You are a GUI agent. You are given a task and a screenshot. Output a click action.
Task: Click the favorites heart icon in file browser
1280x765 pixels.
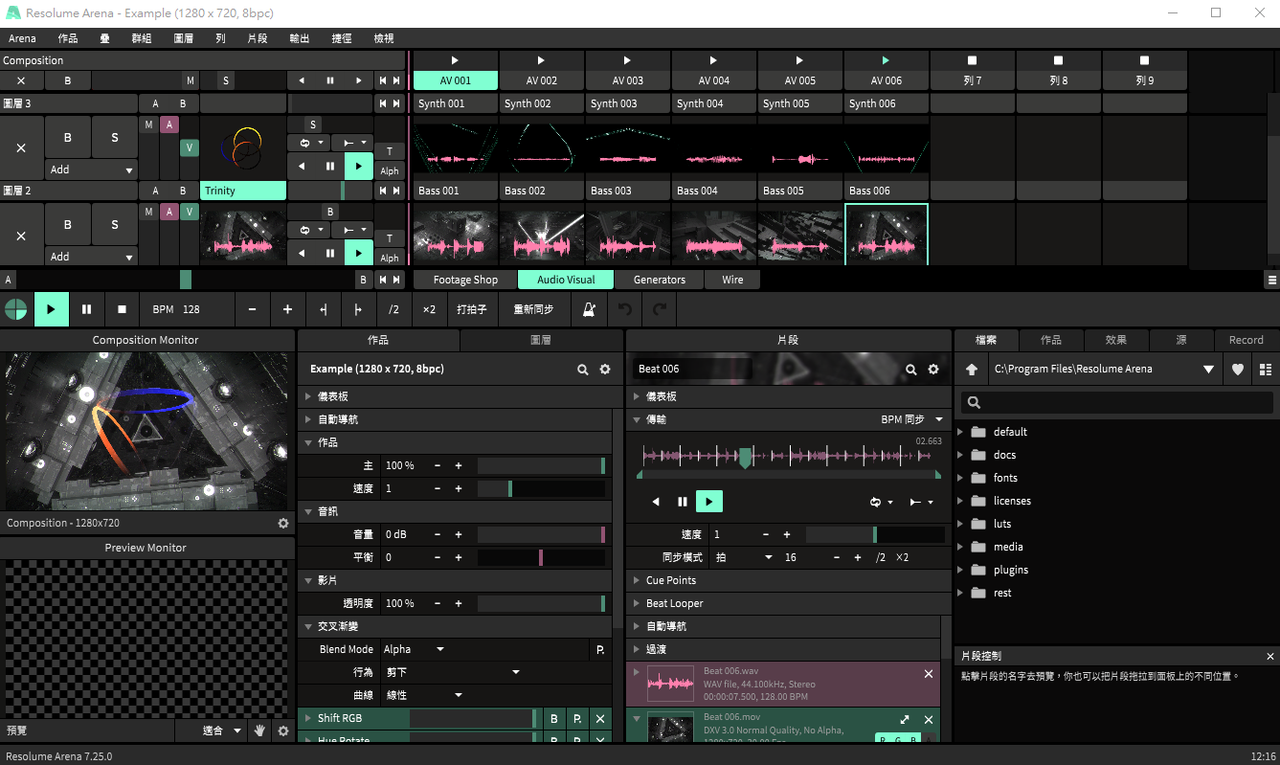click(x=1237, y=369)
